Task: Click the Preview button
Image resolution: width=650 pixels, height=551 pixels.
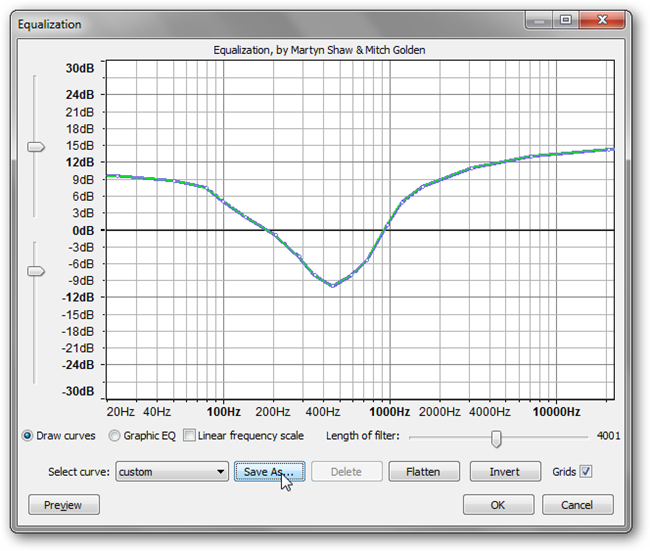Action: coord(64,505)
